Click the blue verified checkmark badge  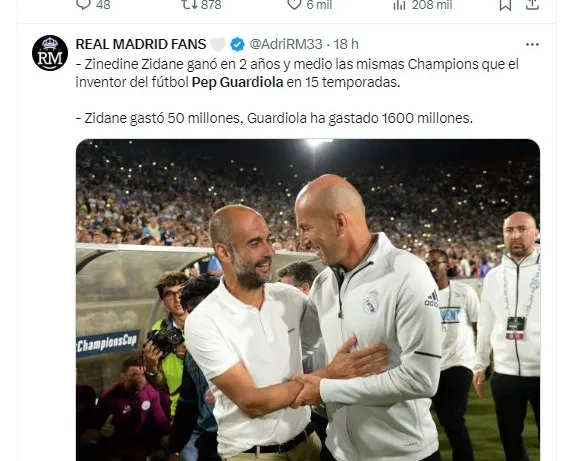click(237, 44)
